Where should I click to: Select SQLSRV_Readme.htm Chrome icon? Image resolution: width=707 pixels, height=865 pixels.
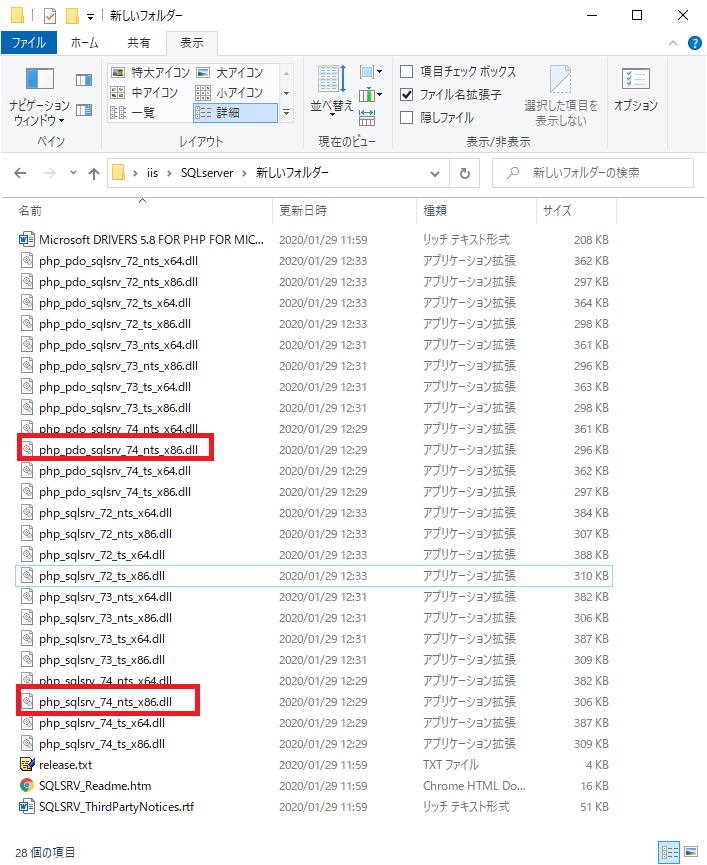point(26,785)
